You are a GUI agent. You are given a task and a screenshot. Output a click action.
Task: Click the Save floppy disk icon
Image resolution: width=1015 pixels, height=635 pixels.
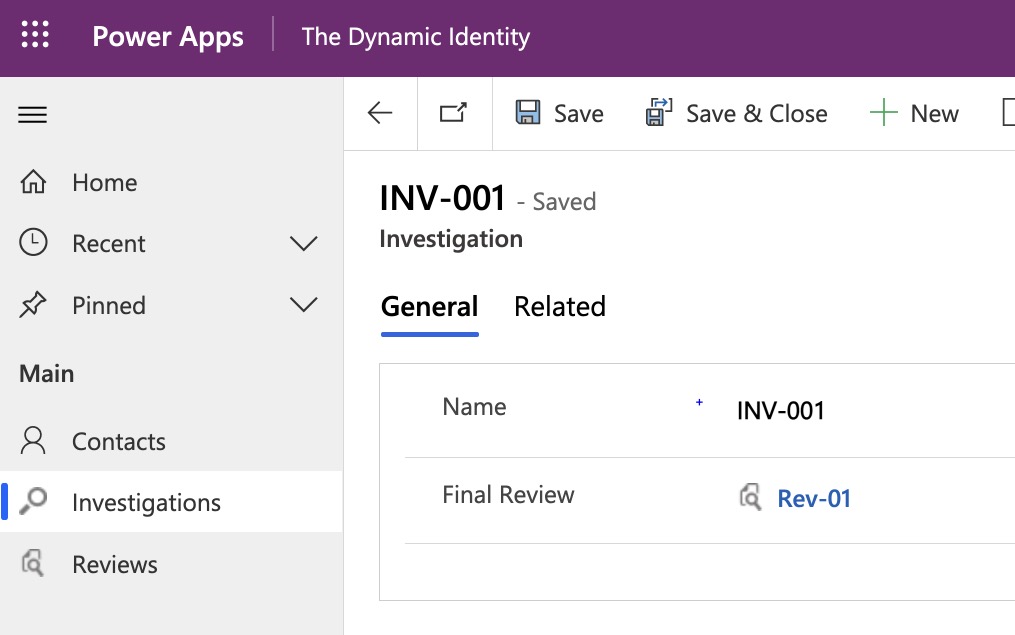click(x=528, y=113)
